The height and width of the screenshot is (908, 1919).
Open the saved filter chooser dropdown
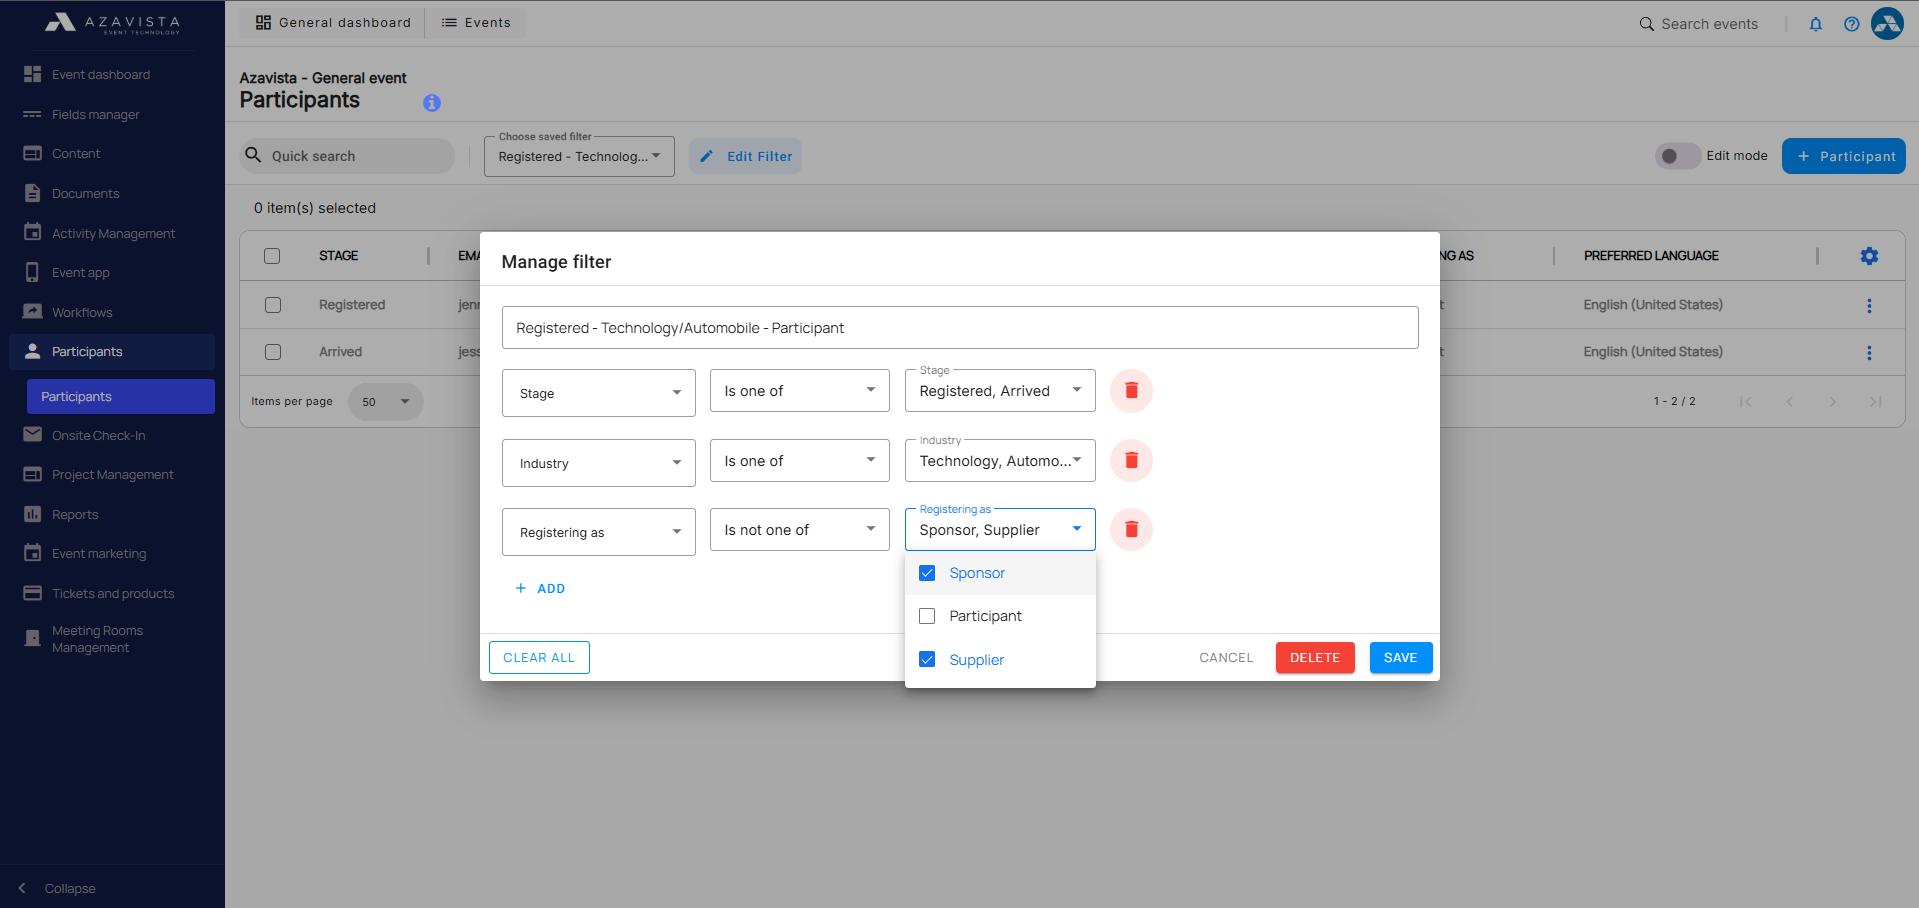point(579,156)
